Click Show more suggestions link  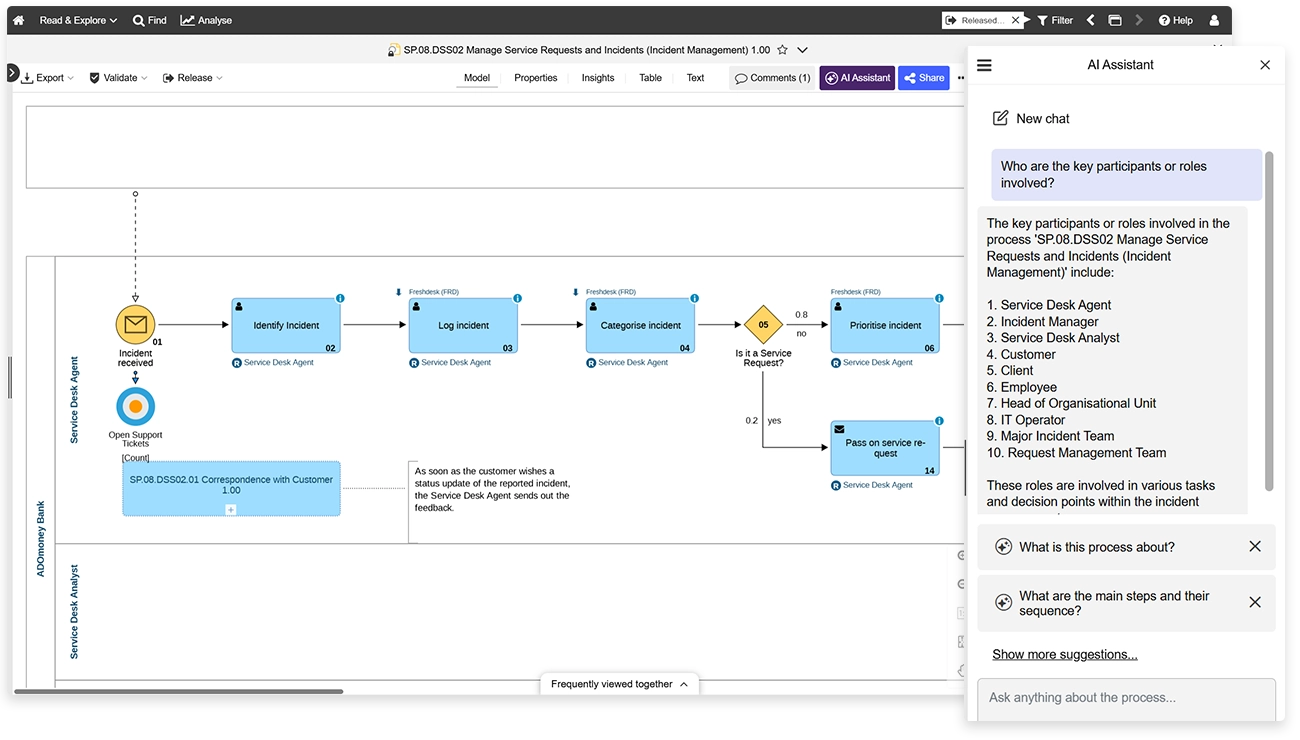pos(1064,655)
